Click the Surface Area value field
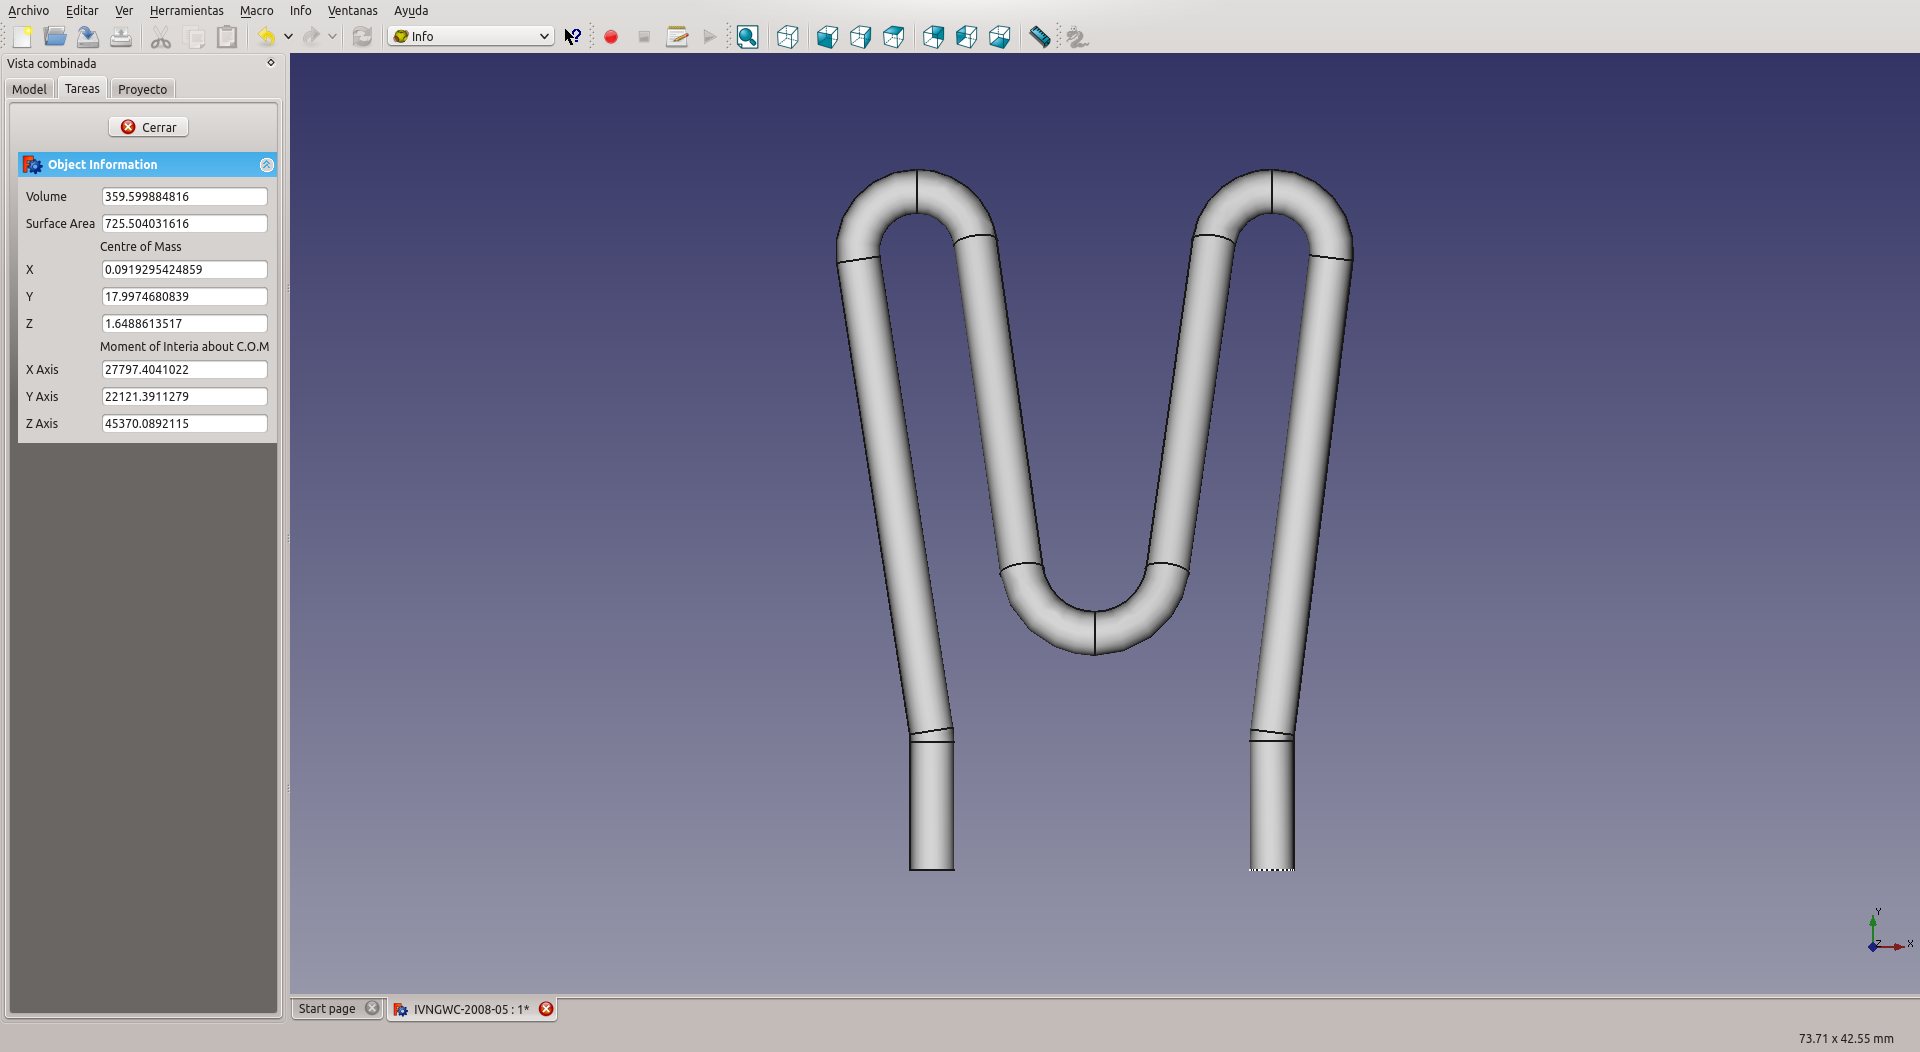 pos(184,224)
